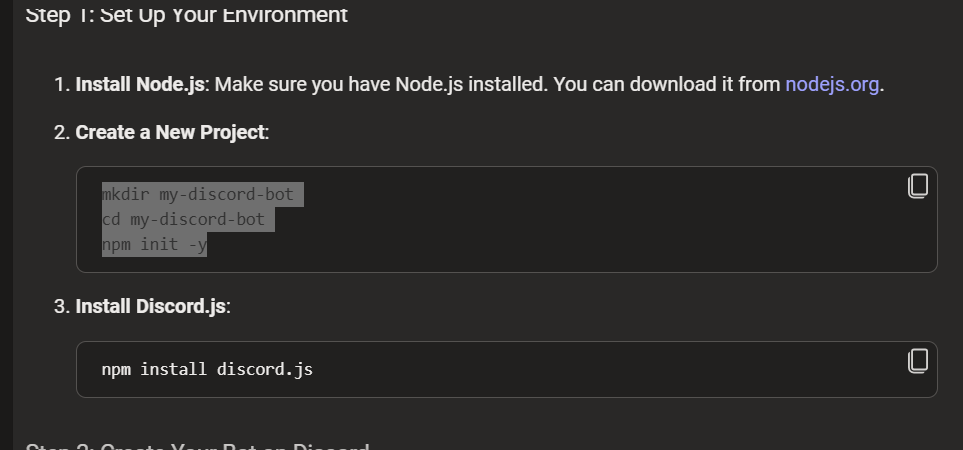Click the 'npm init -y' code line

pyautogui.click(x=154, y=244)
